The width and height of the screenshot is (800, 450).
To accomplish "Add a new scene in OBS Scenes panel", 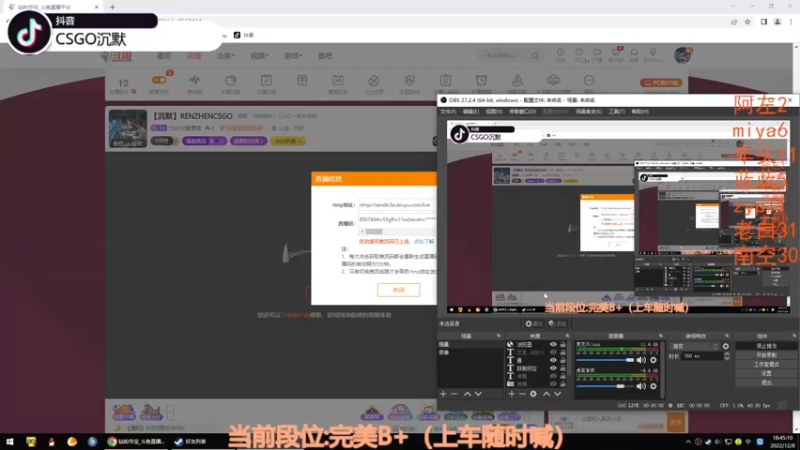I will point(443,394).
